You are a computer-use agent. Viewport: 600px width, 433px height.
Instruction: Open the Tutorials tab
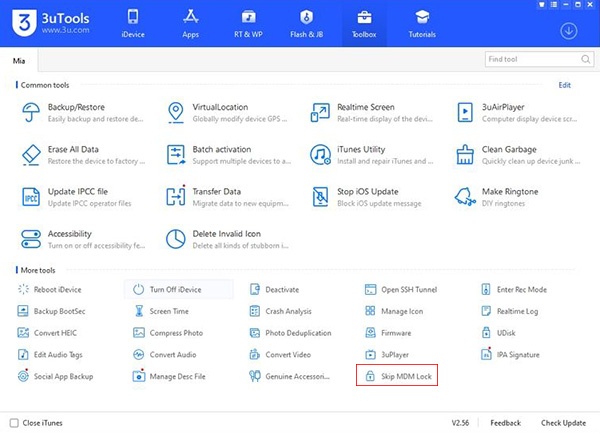422,24
